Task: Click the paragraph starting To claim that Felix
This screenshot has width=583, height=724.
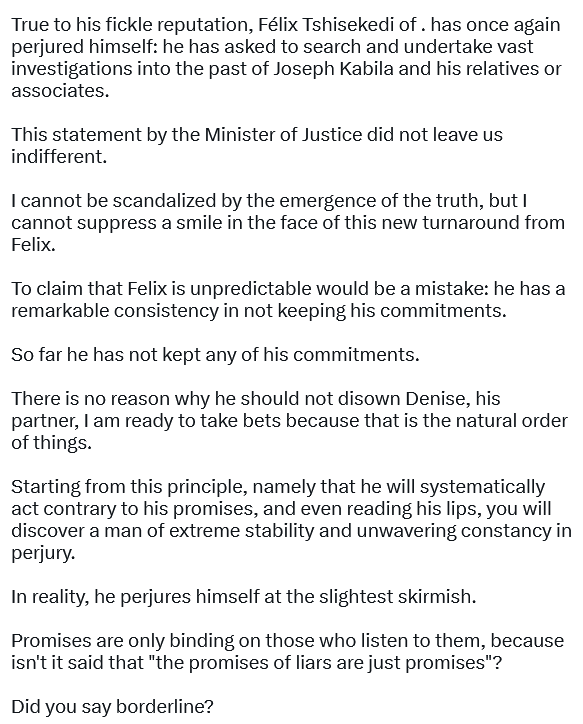Action: pyautogui.click(x=288, y=300)
